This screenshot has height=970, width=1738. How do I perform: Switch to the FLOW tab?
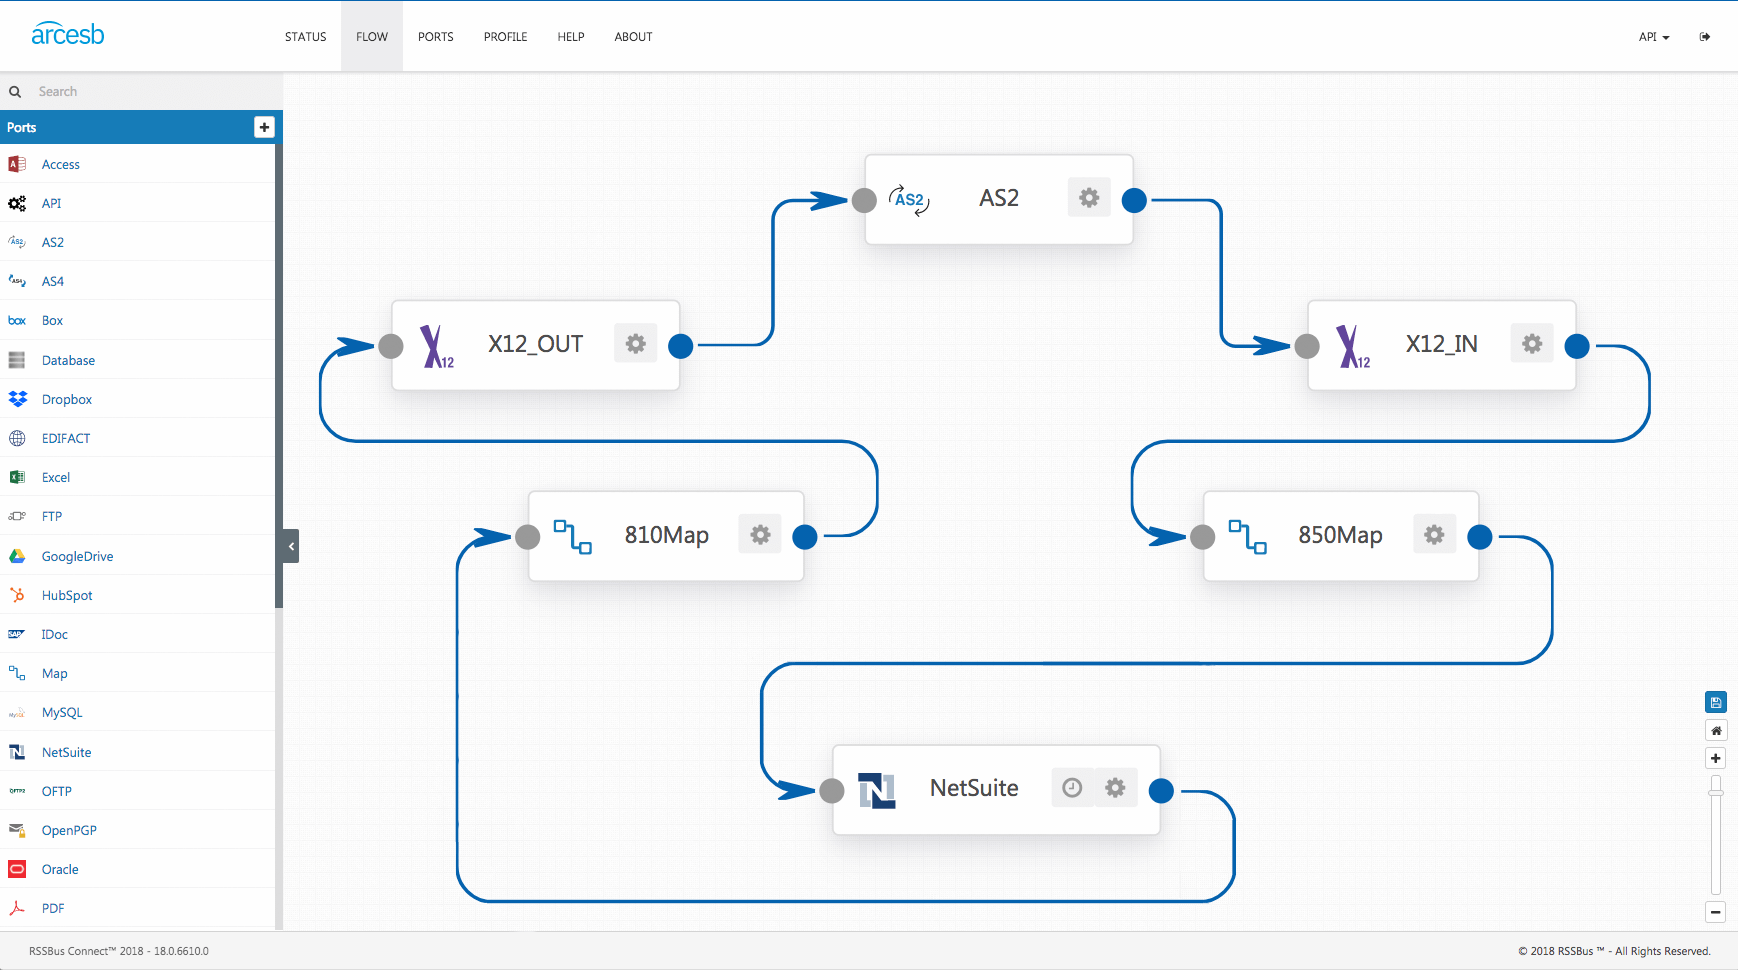click(372, 37)
